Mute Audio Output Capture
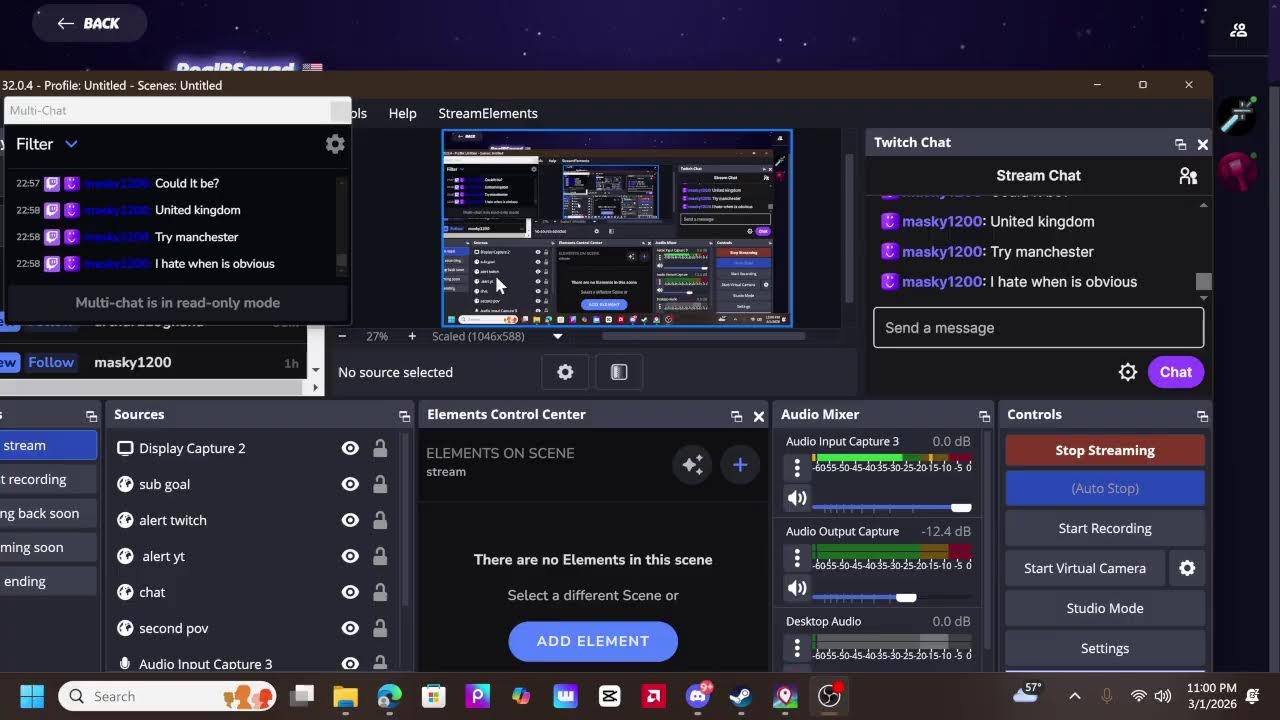Image resolution: width=1280 pixels, height=720 pixels. point(797,588)
